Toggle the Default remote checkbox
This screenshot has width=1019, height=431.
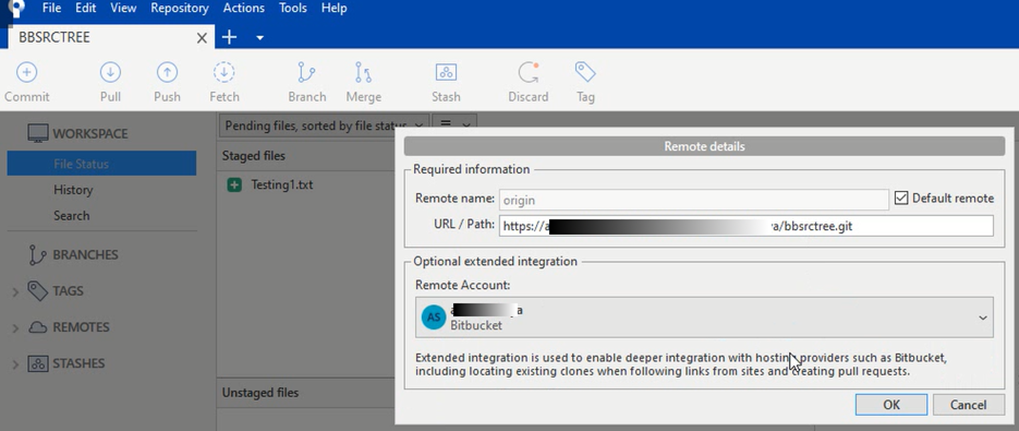click(901, 198)
